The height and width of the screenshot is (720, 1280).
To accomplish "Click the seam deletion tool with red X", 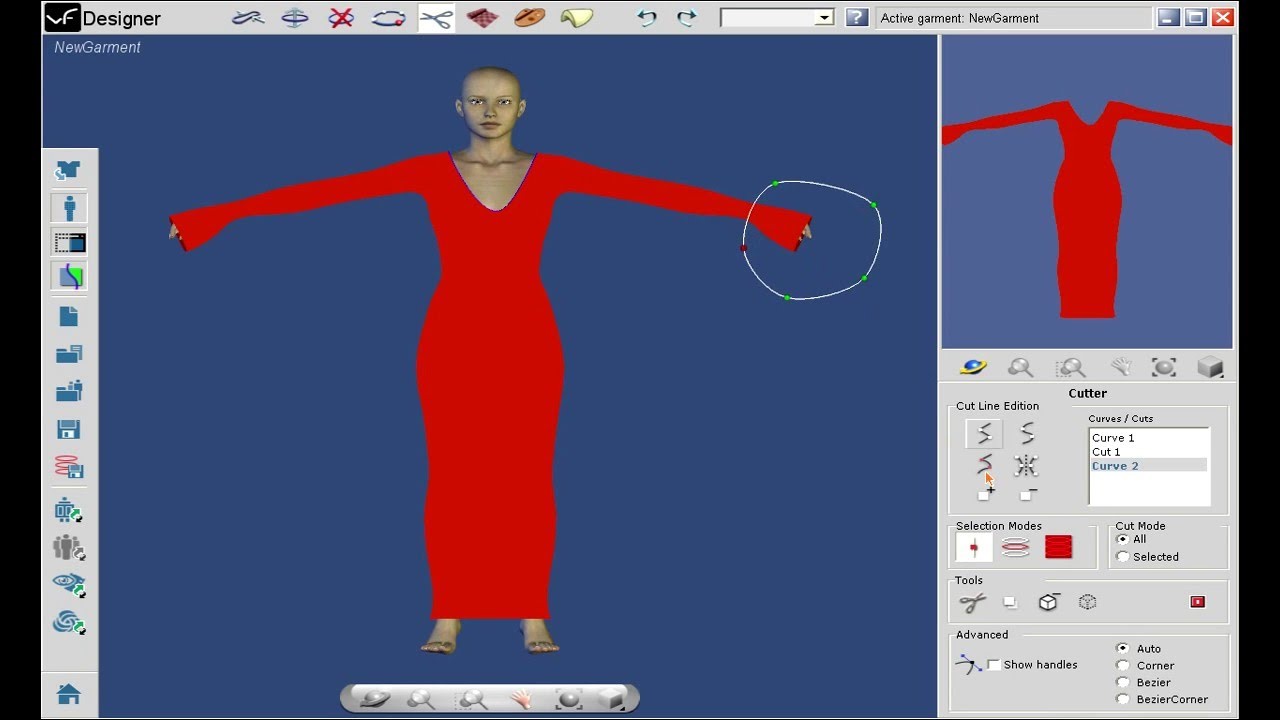I will point(341,17).
